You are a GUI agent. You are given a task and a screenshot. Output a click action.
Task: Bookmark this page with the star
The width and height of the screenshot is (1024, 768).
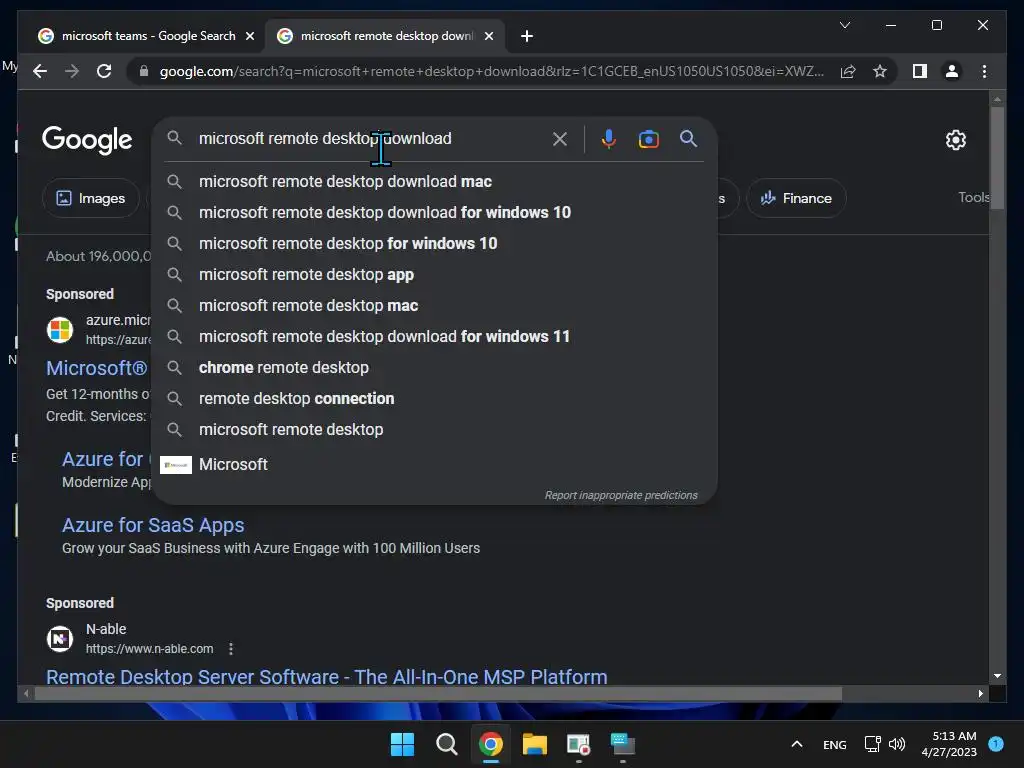click(880, 71)
